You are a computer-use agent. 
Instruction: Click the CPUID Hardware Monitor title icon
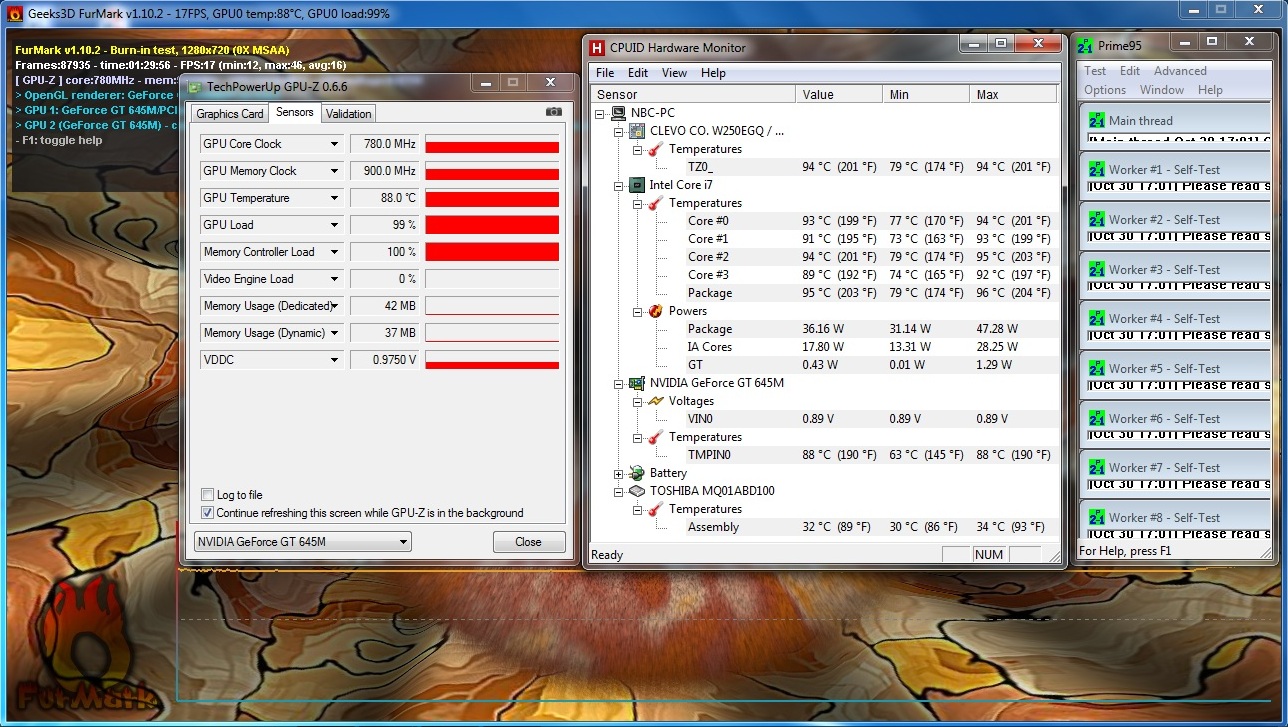pos(598,47)
